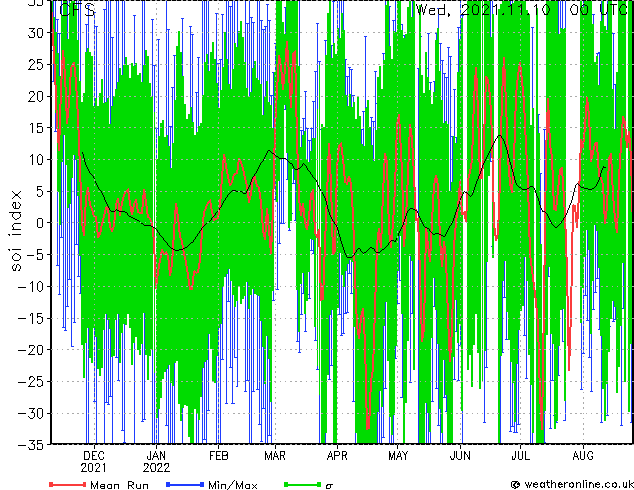This screenshot has width=634, height=490.
Task: Click the 'Wed, 2021.11.10 00 UTC' date text
Action: [x=522, y=9]
